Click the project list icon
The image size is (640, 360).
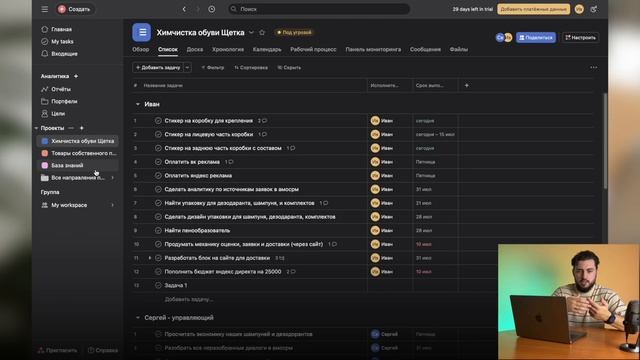coord(142,32)
